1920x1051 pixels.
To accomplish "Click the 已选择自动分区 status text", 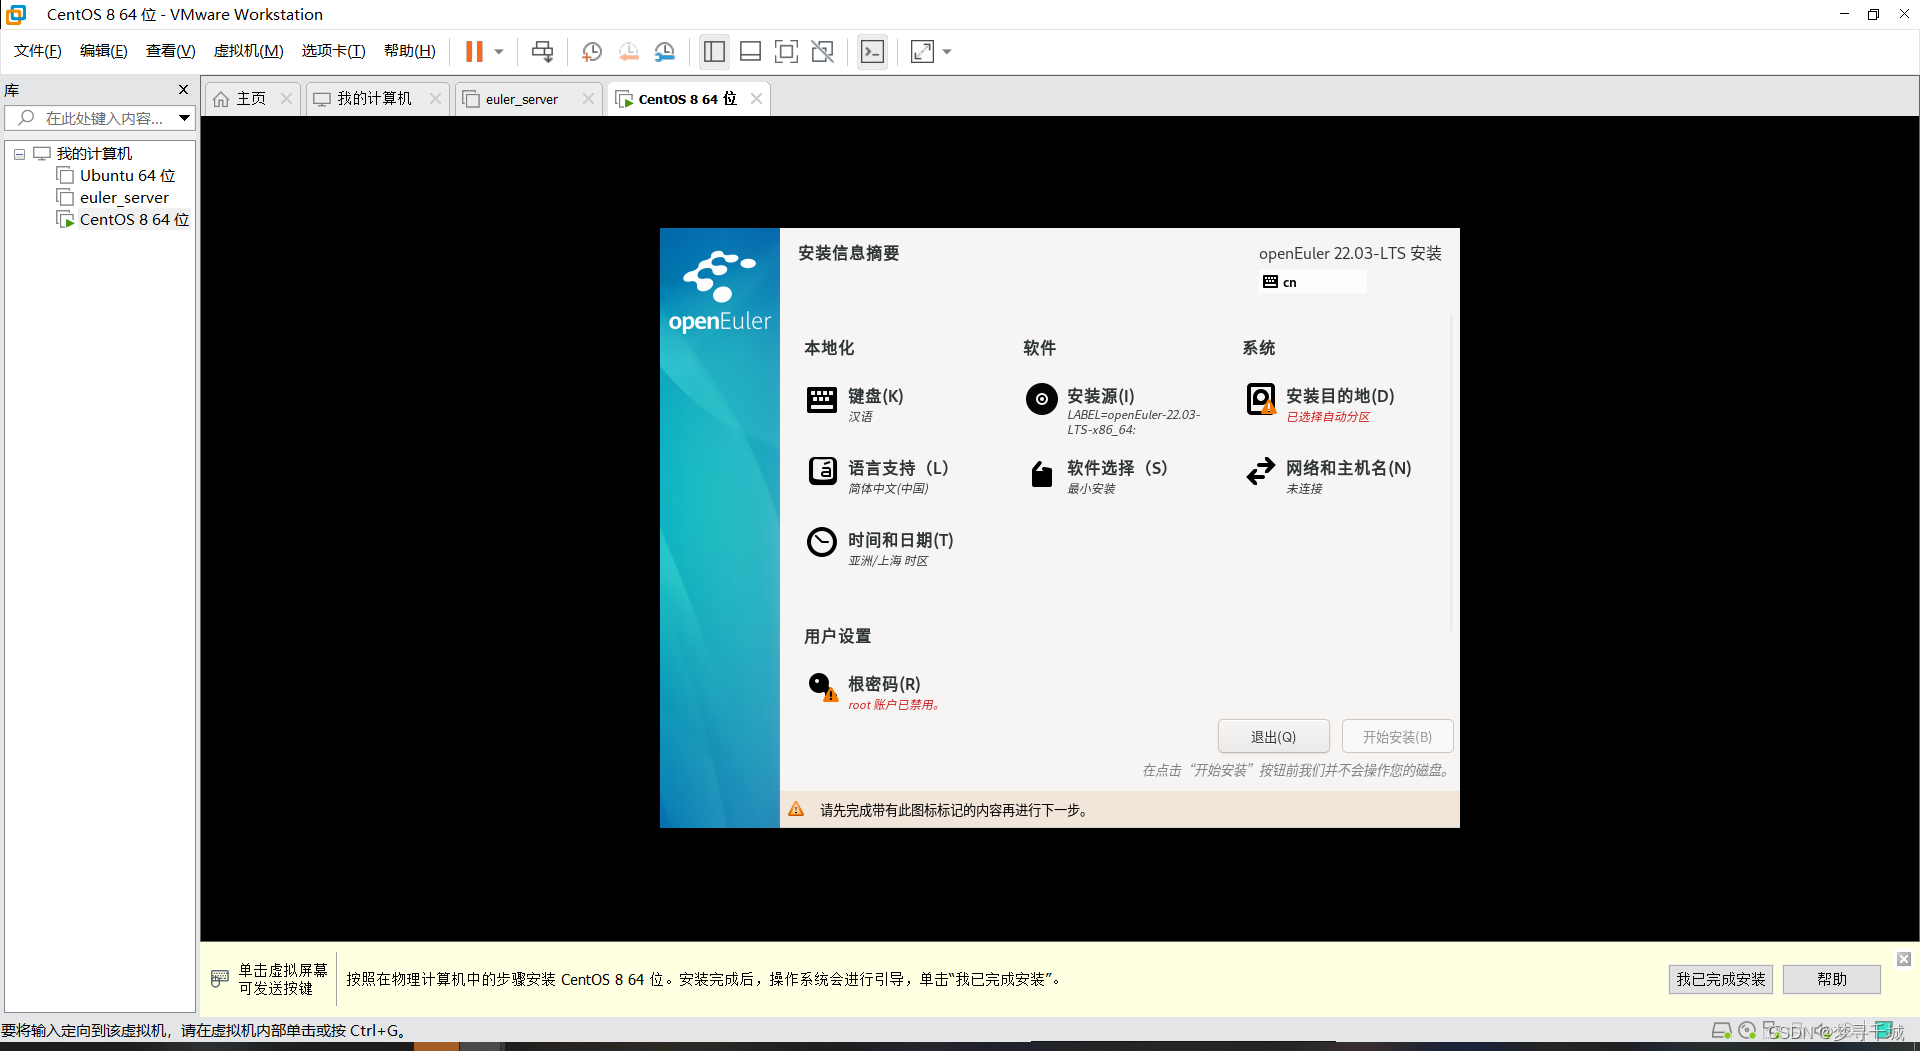I will tap(1328, 417).
